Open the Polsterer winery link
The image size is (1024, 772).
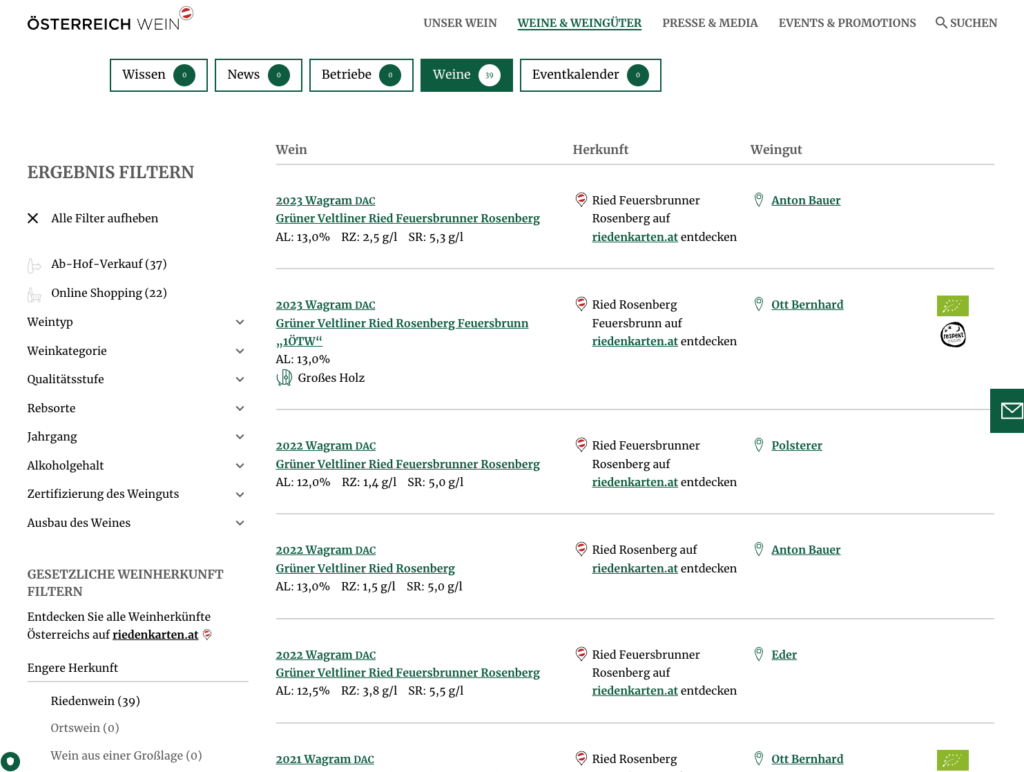[x=797, y=445]
